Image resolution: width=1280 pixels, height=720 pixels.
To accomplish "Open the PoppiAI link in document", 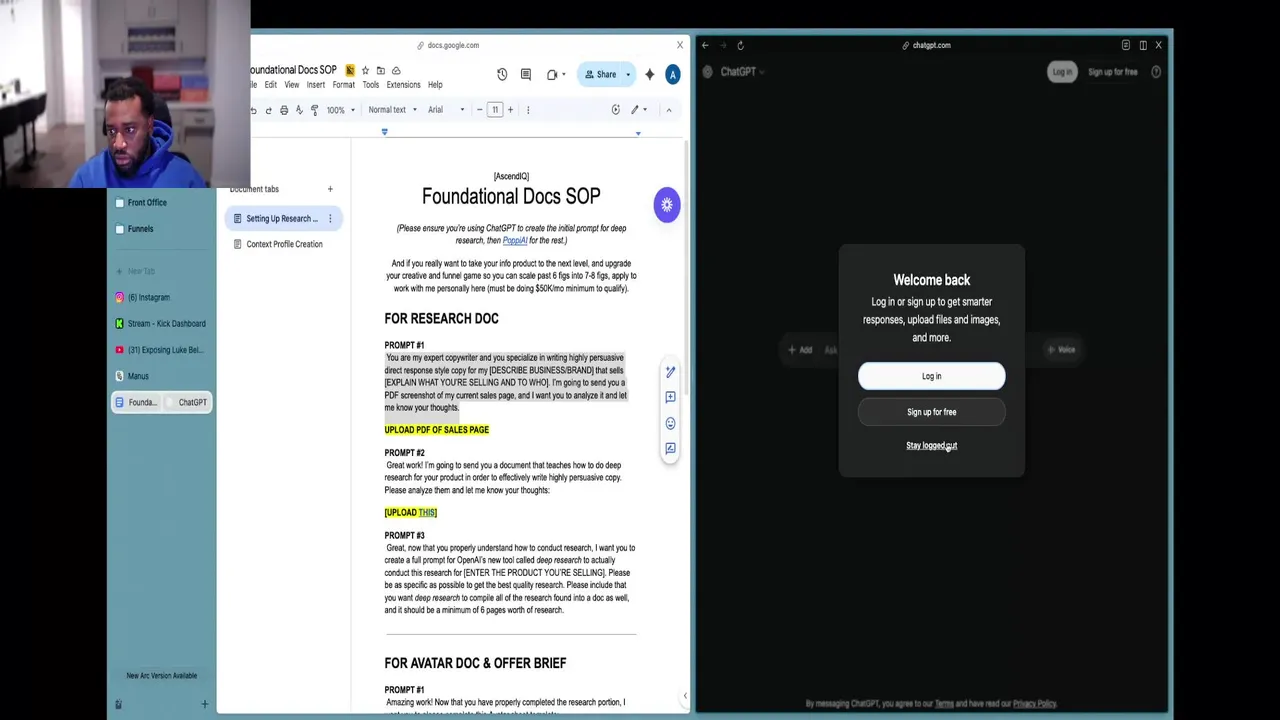I will click(x=514, y=241).
